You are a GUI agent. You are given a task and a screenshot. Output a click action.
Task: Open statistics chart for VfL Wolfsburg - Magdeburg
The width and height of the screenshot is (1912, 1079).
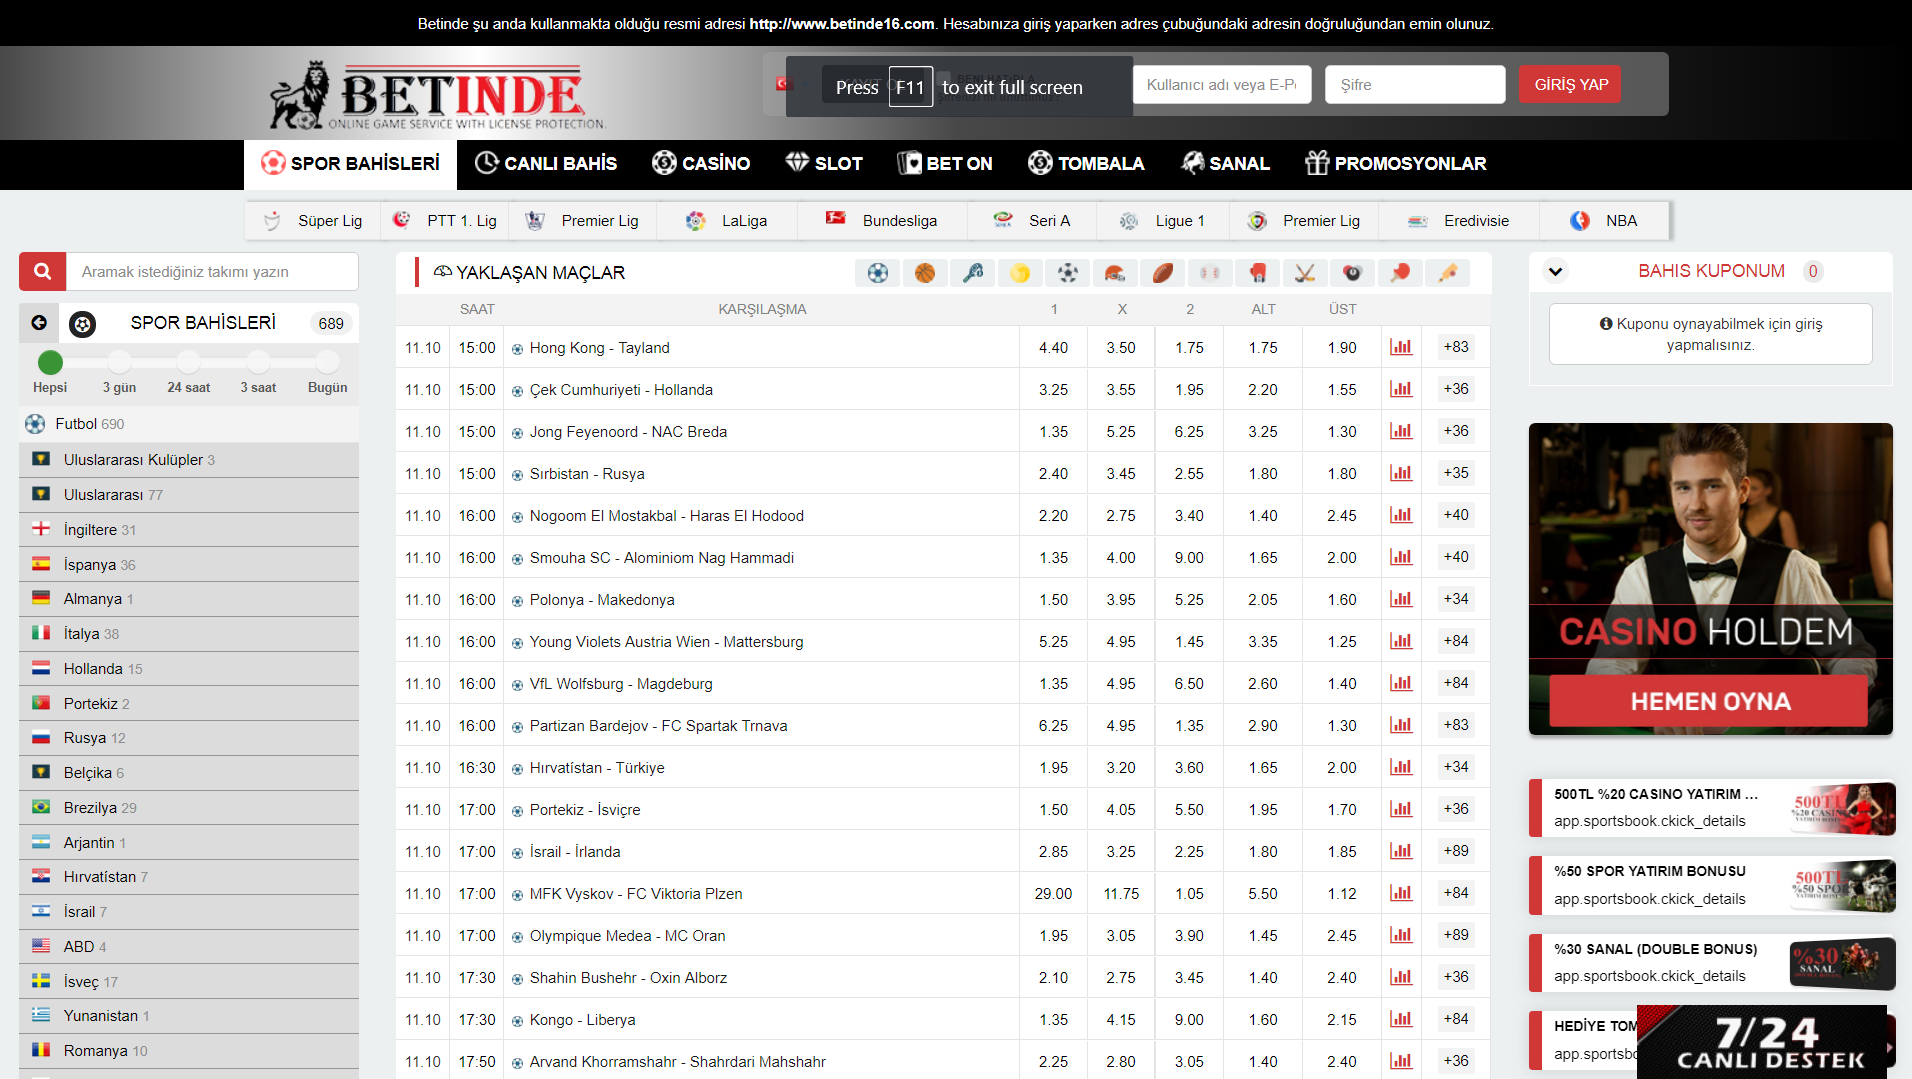pos(1401,683)
